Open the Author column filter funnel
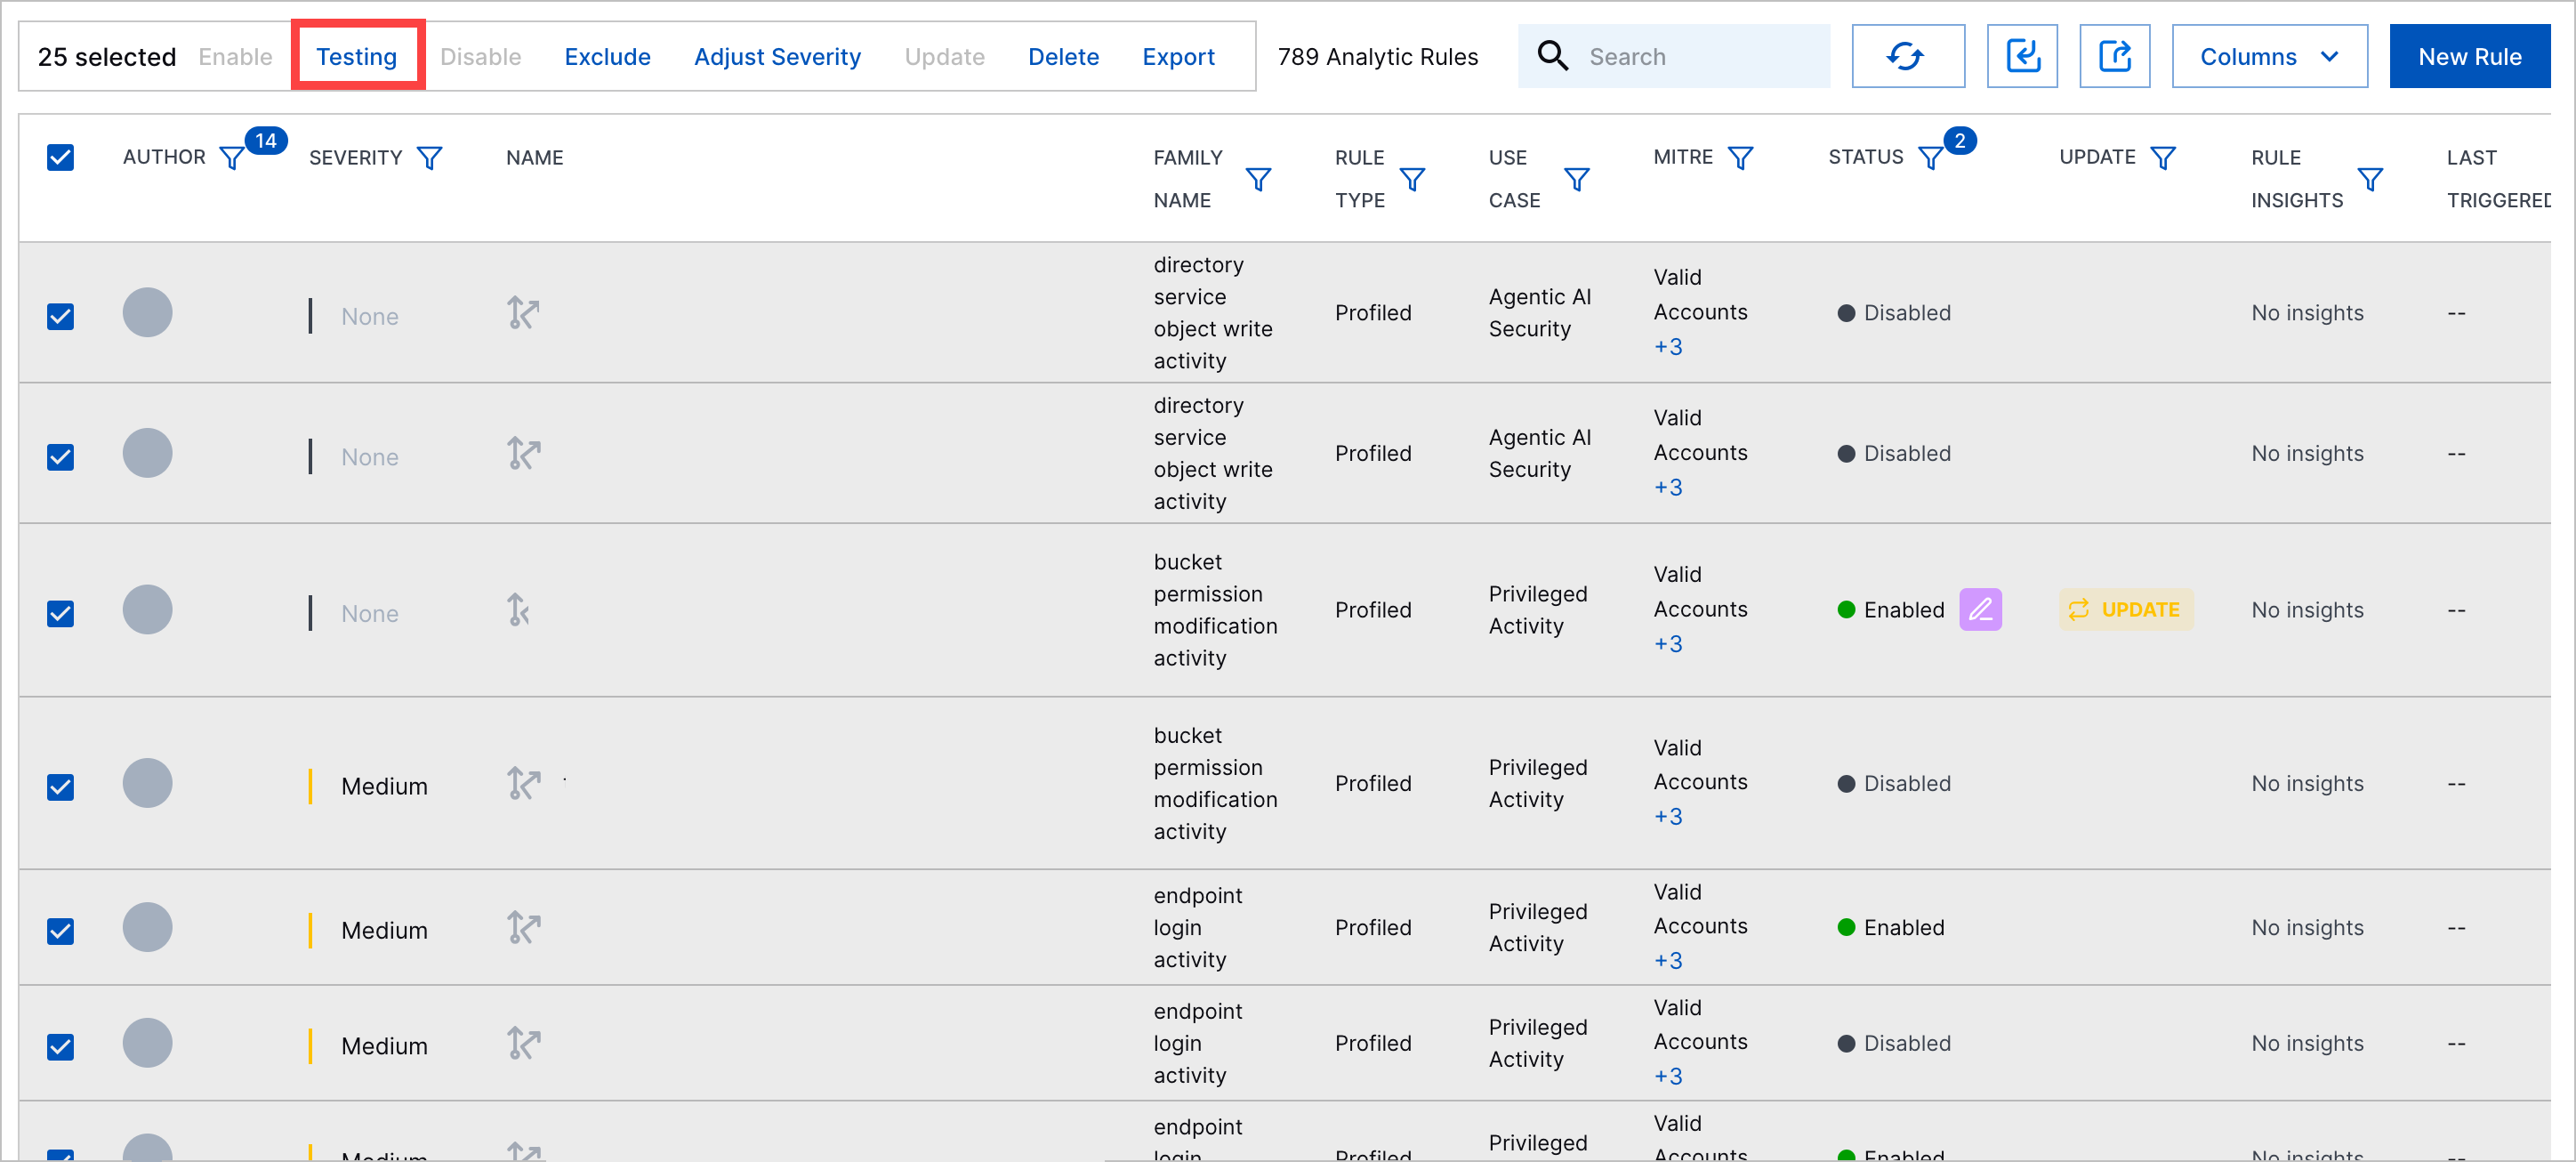 tap(231, 157)
